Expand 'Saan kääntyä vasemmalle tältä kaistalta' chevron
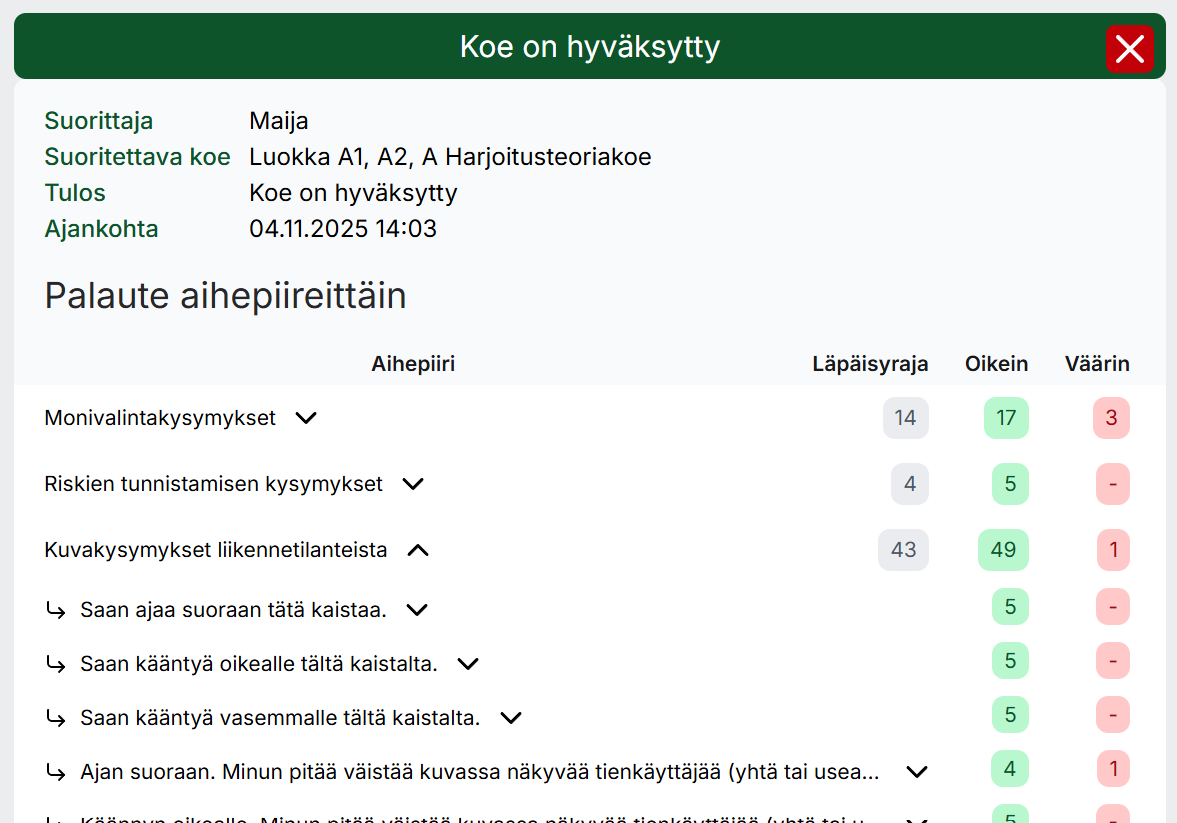The image size is (1177, 823). click(x=511, y=718)
